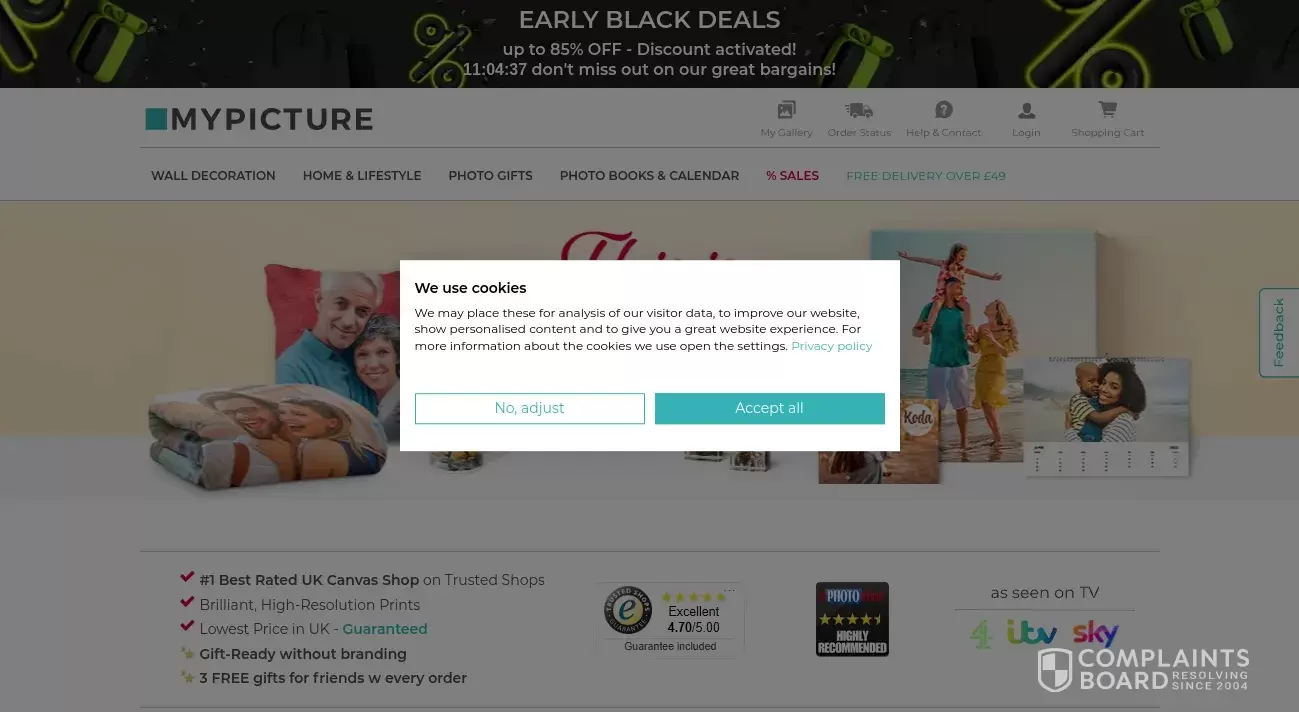Open the Wall Decoration menu
Image resolution: width=1299 pixels, height=712 pixels.
[x=213, y=175]
